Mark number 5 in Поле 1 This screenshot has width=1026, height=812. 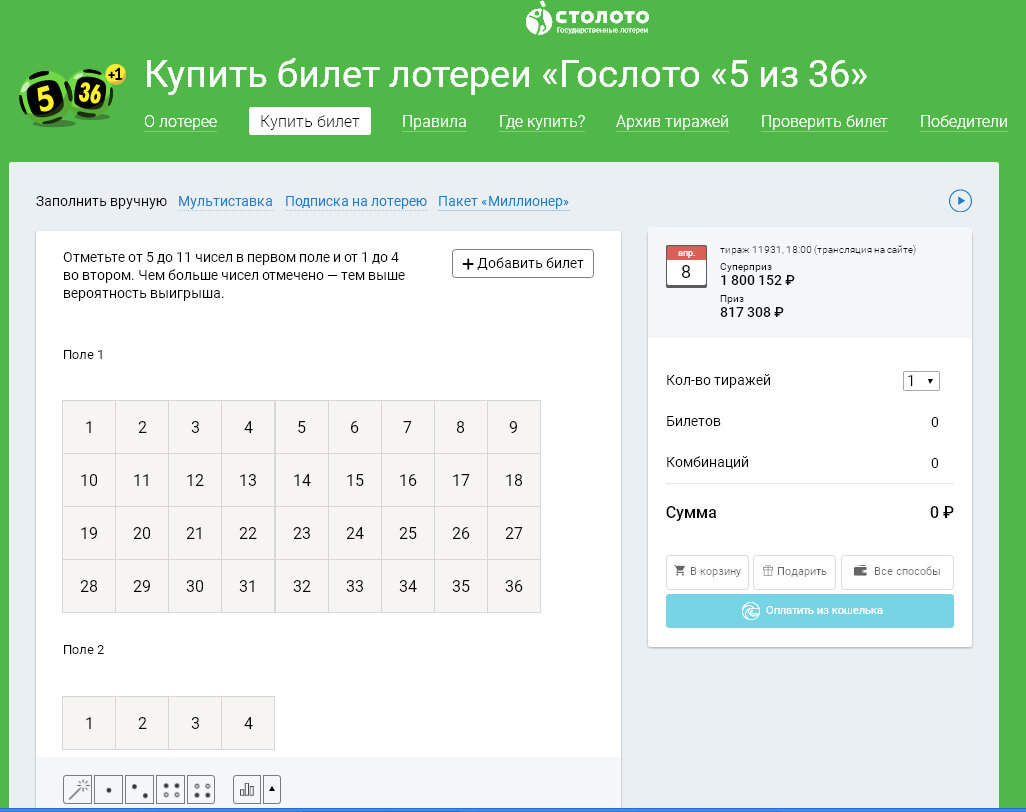point(302,427)
